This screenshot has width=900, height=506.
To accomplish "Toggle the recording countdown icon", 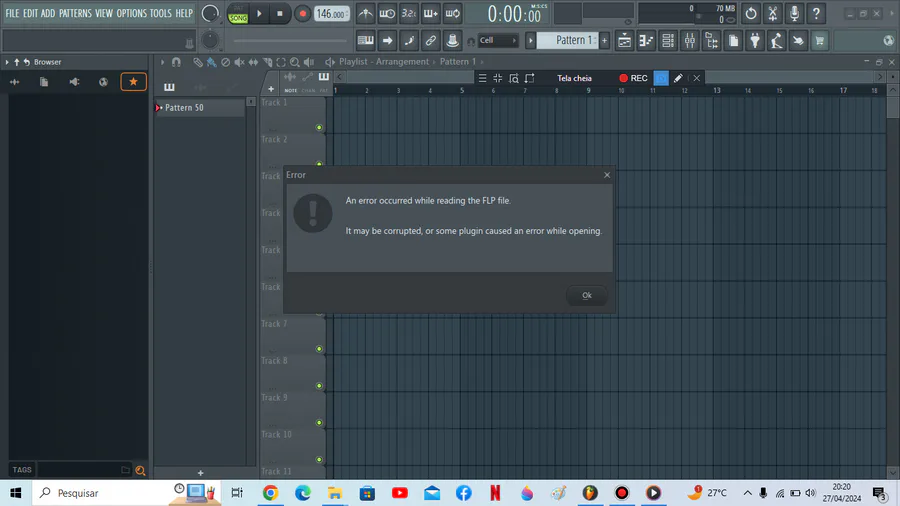I will pyautogui.click(x=409, y=13).
